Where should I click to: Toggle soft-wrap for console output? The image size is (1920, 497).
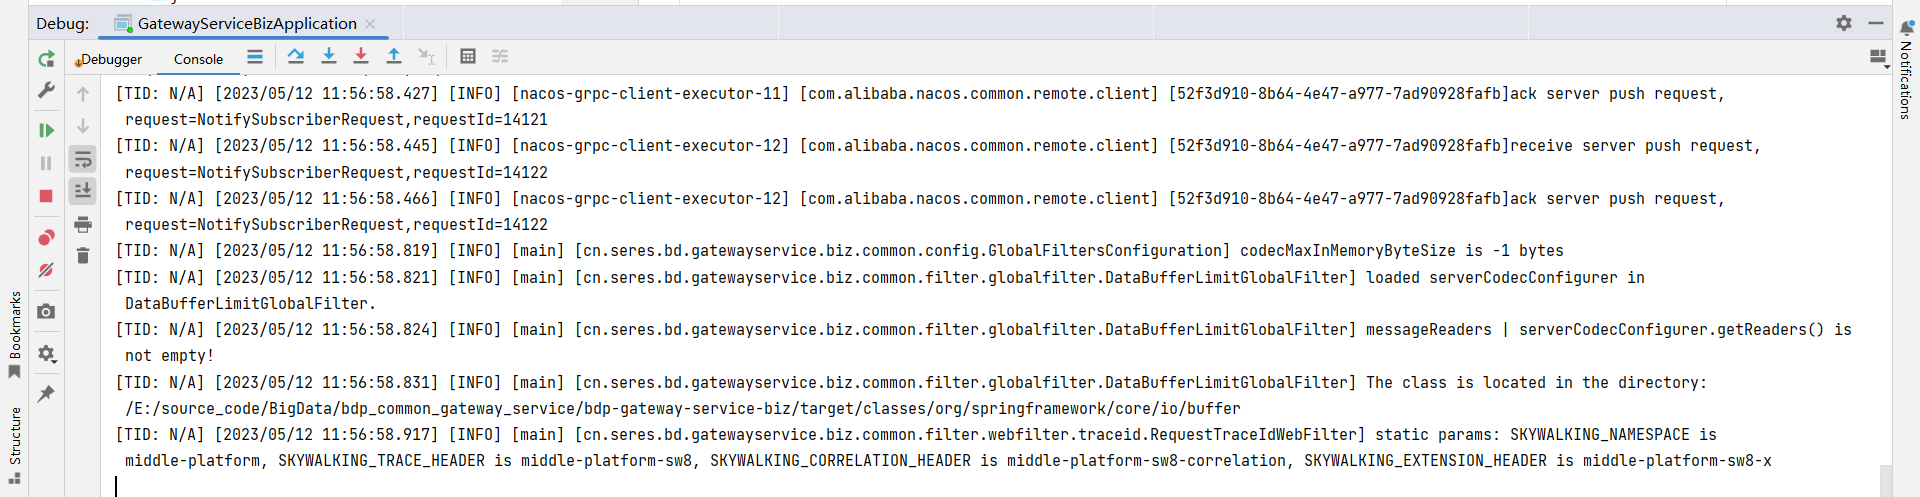[83, 158]
